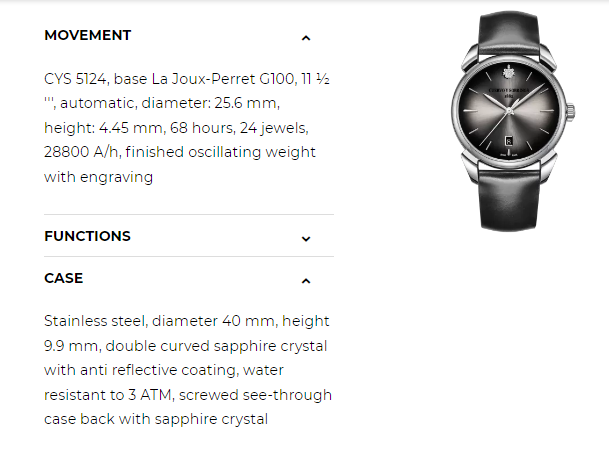
Task: Click the 'case back with sapphire crystal' line
Action: [156, 419]
